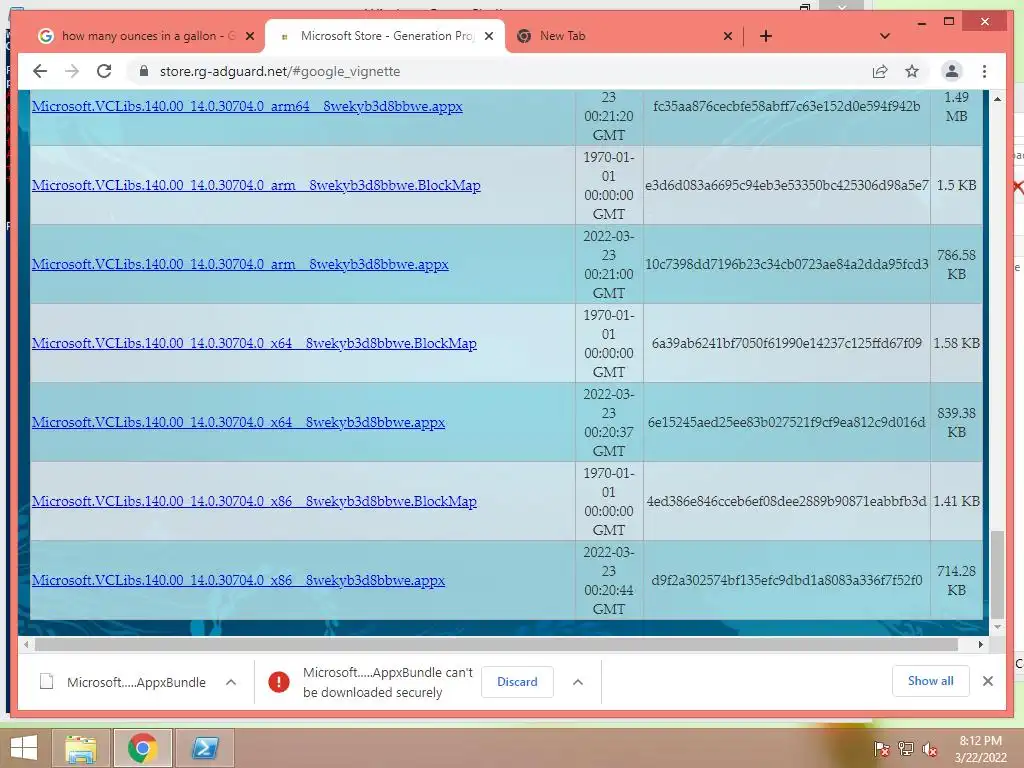Screen dimensions: 1024x768
Task: Bookmark this page with the star icon
Action: pos(912,71)
